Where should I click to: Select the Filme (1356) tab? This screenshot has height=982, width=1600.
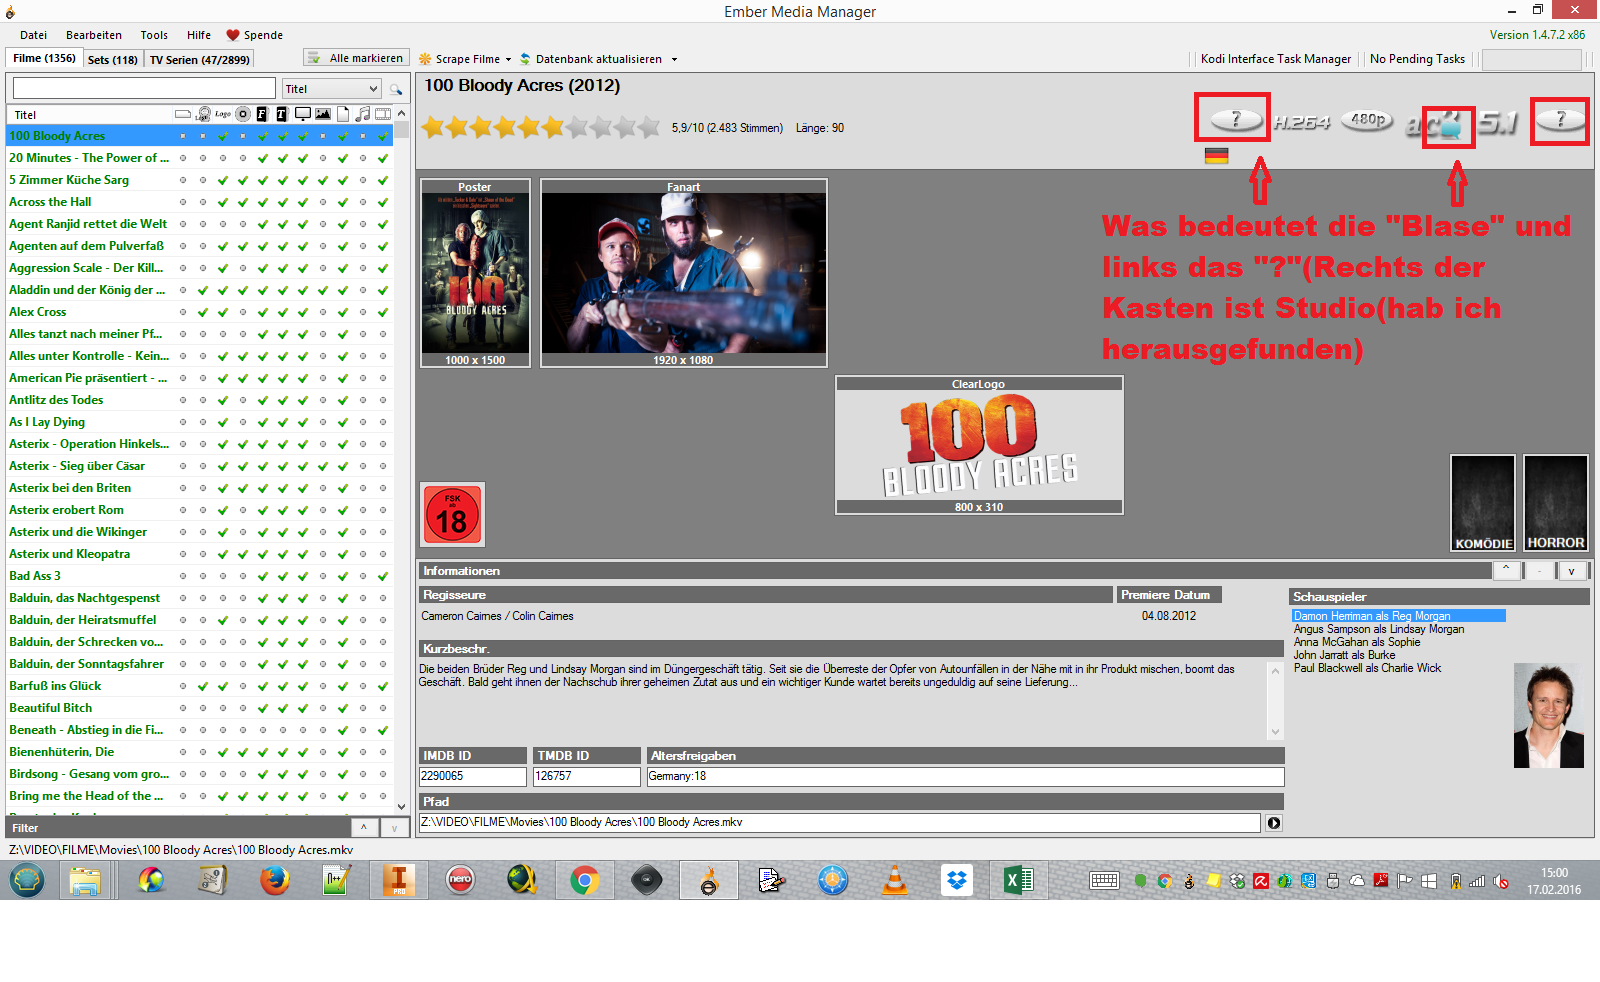[44, 58]
